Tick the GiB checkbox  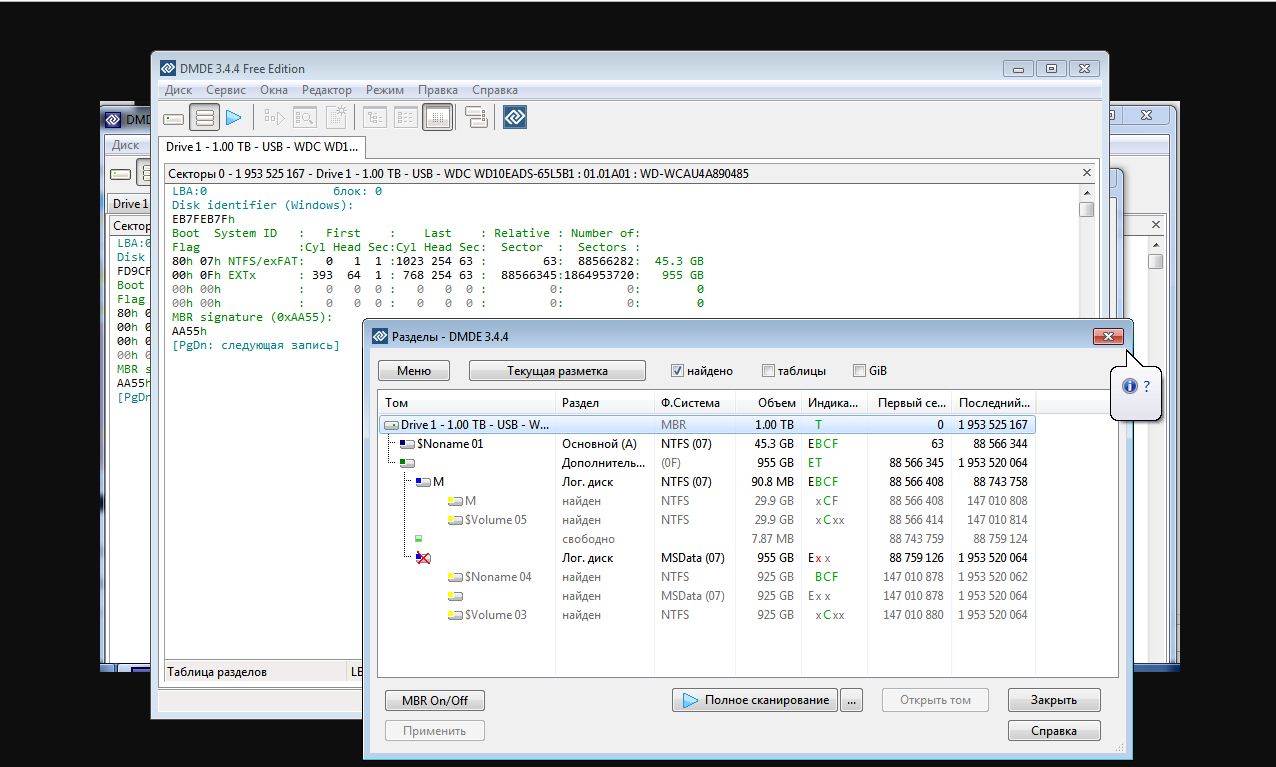pos(859,371)
